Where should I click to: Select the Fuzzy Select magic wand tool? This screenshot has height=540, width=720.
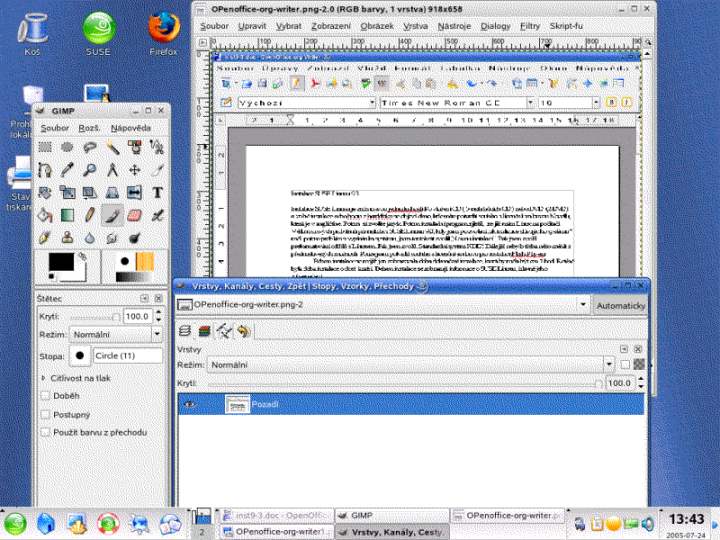click(112, 147)
